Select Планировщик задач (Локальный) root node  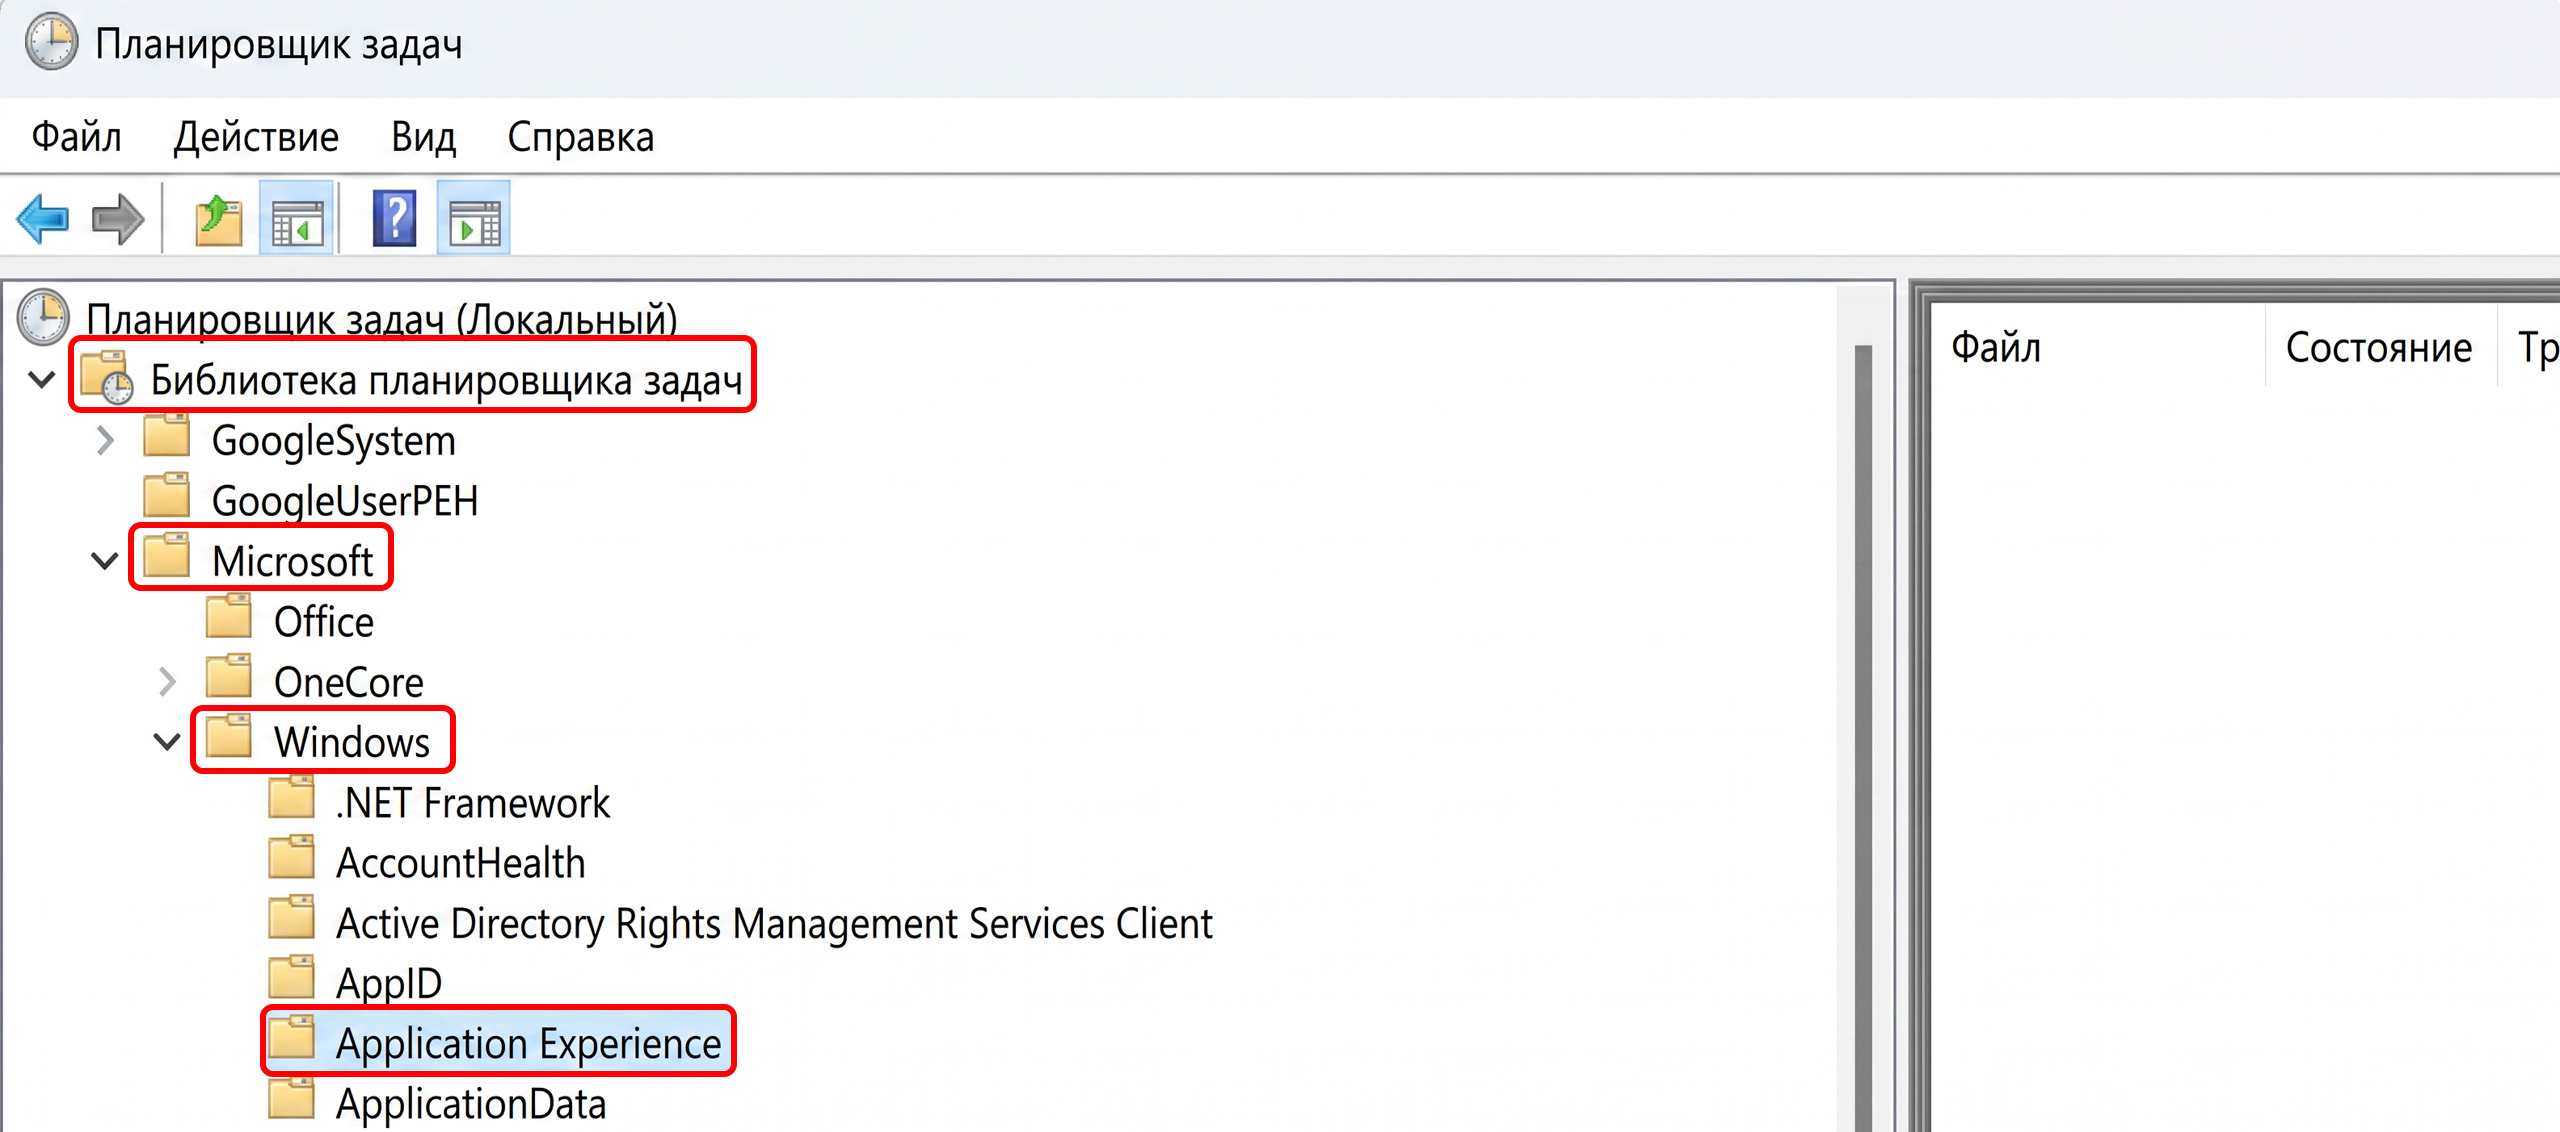pyautogui.click(x=382, y=319)
